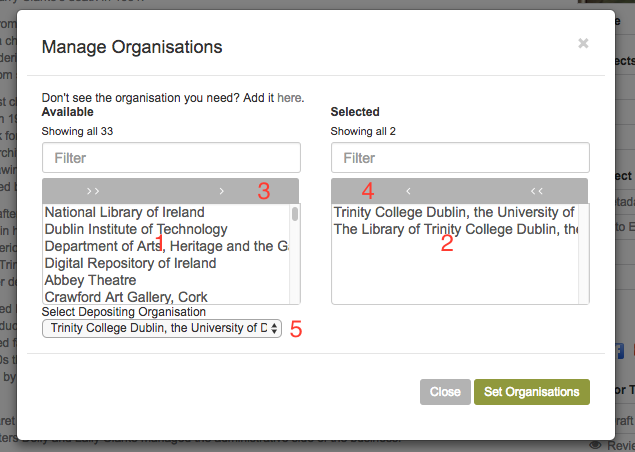Select Department of Arts, Heritage entry
635x452 pixels.
tap(166, 246)
